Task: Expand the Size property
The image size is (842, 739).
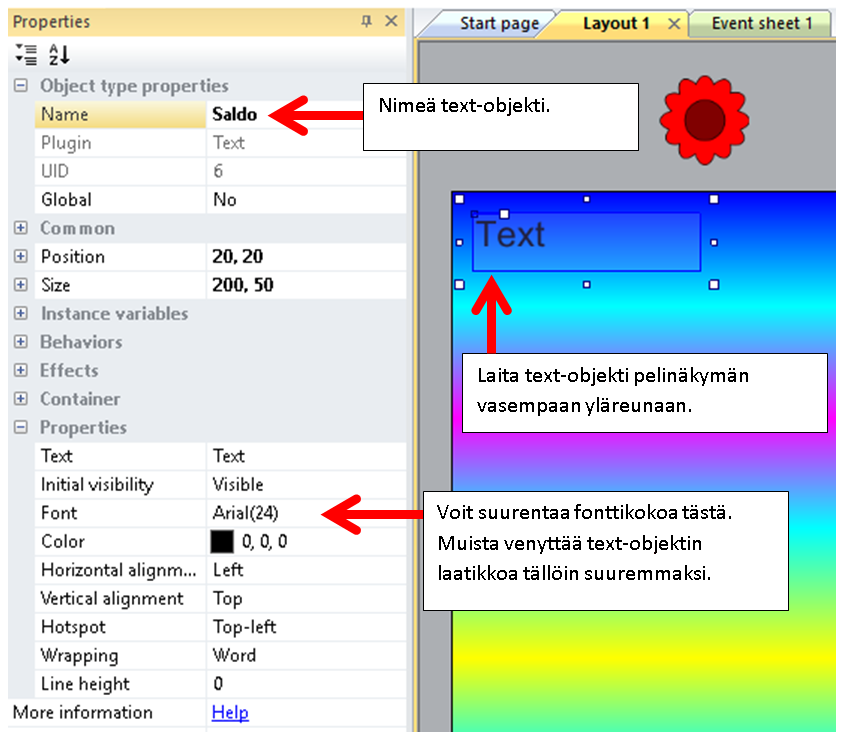Action: click(20, 285)
